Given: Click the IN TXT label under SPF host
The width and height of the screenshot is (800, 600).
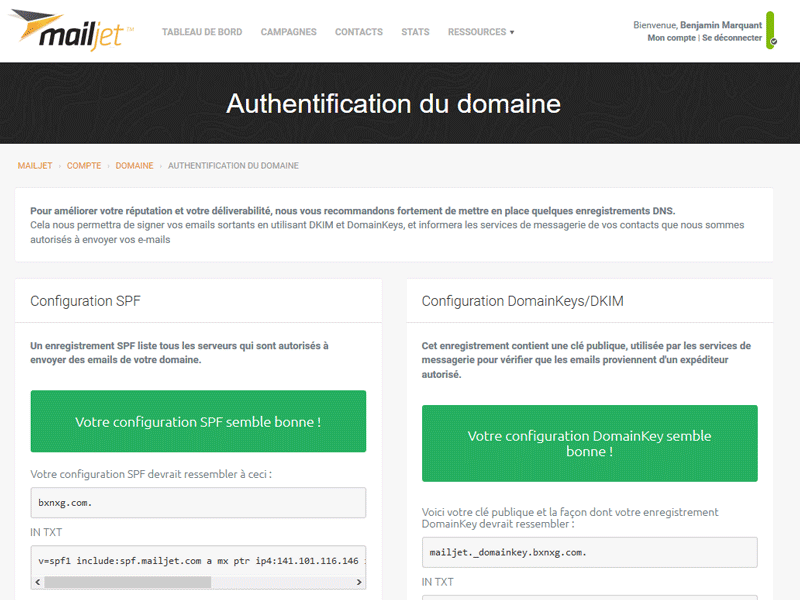Looking at the screenshot, I should [x=46, y=532].
